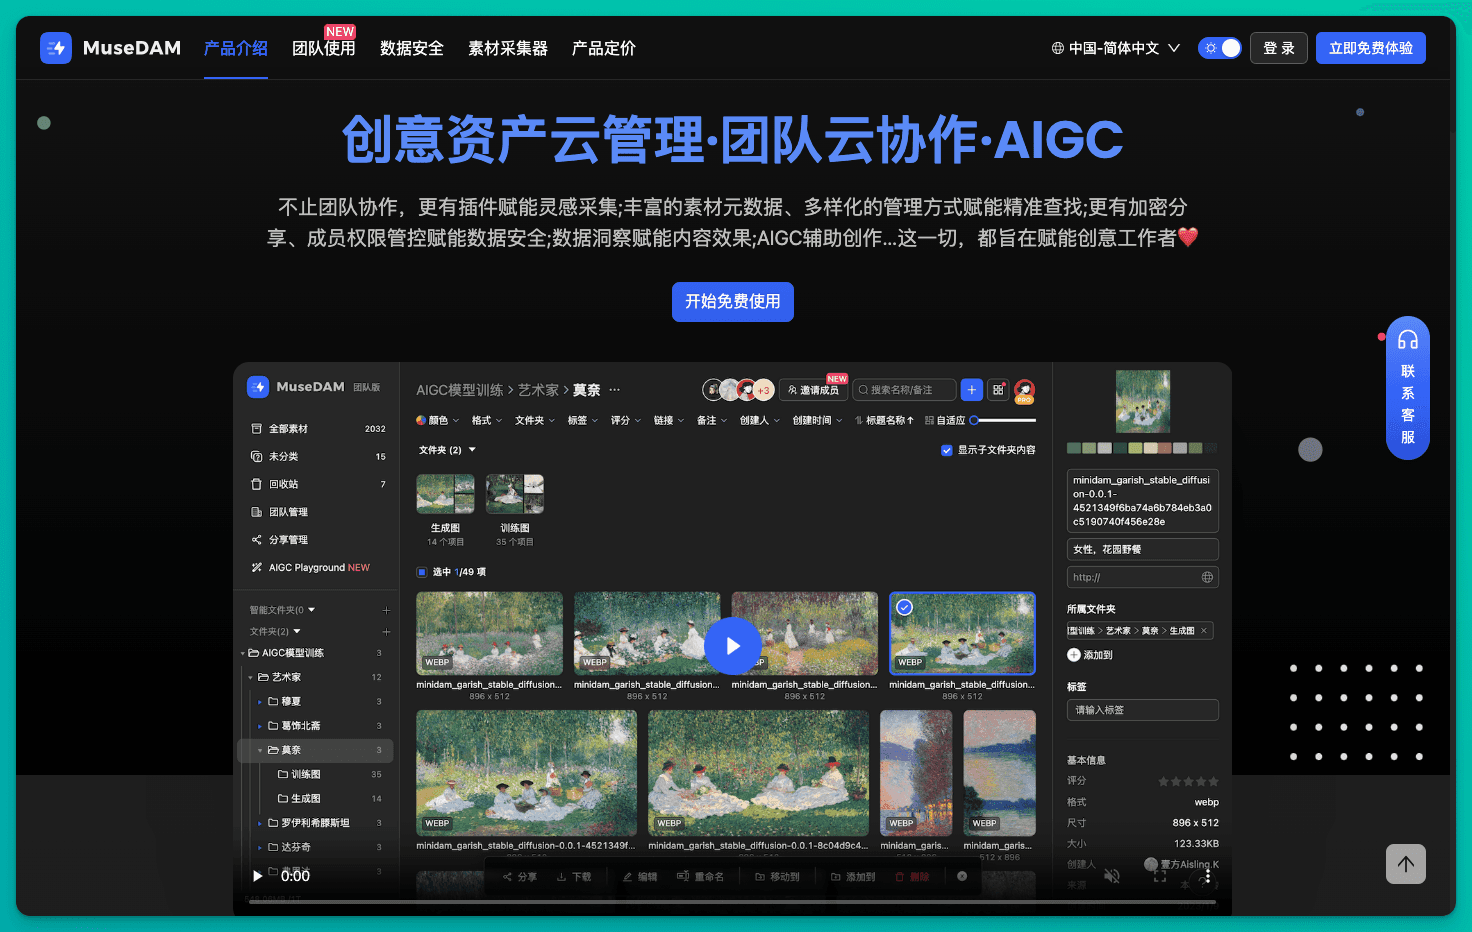Open the apps grid icon with red dot
This screenshot has width=1472, height=932.
coord(998,390)
